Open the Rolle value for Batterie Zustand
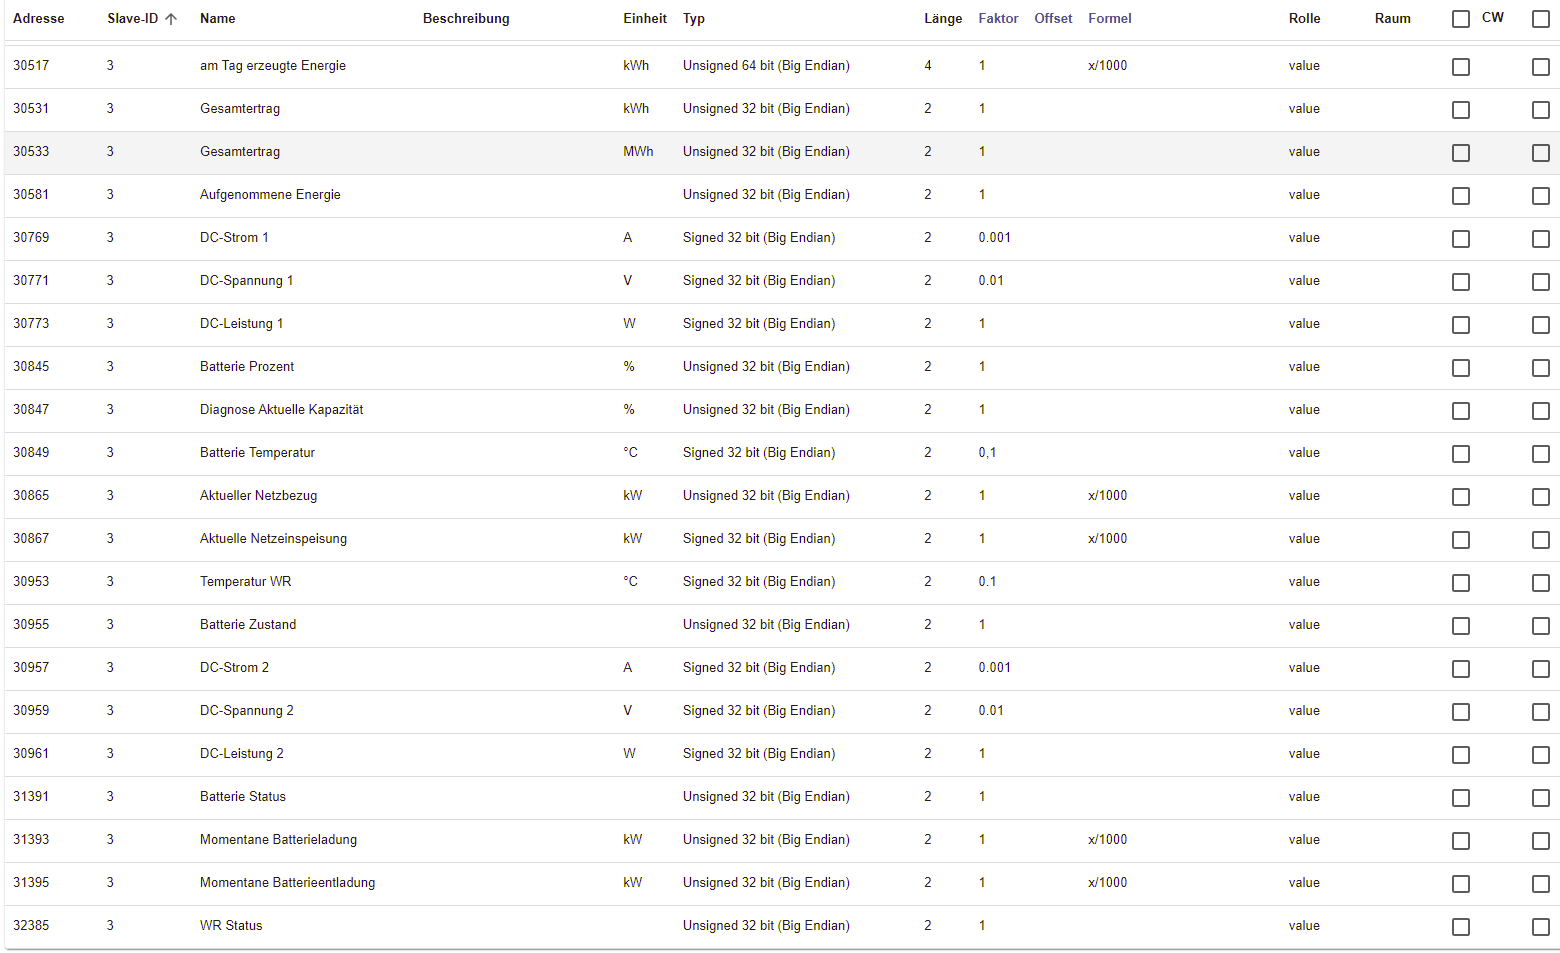 click(x=1304, y=625)
